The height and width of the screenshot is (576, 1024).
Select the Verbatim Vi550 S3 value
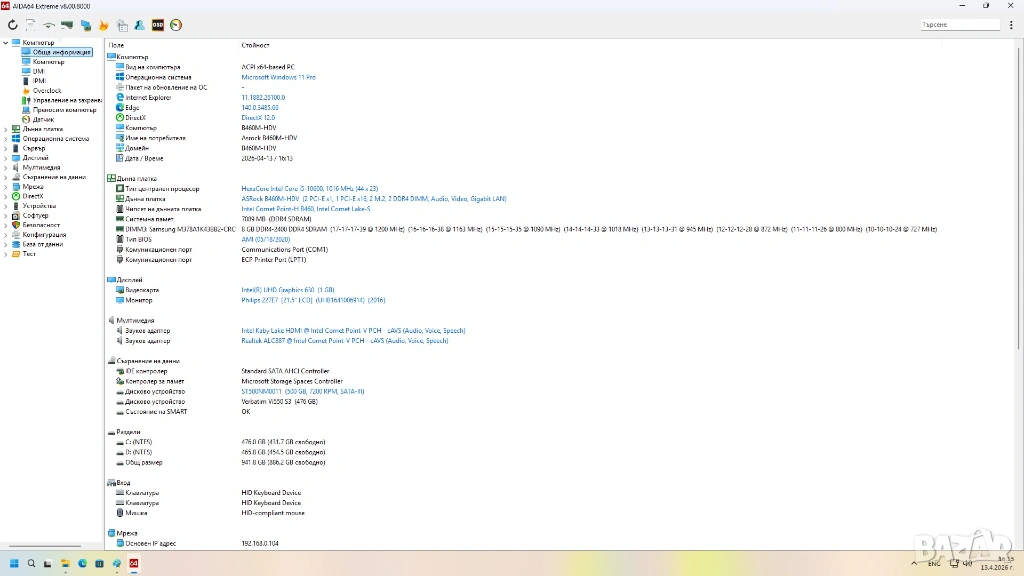click(x=280, y=402)
